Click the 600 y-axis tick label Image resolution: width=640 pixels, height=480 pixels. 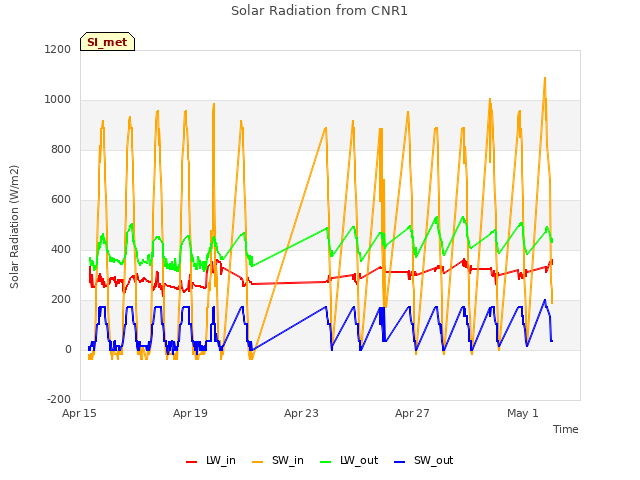pyautogui.click(x=61, y=200)
